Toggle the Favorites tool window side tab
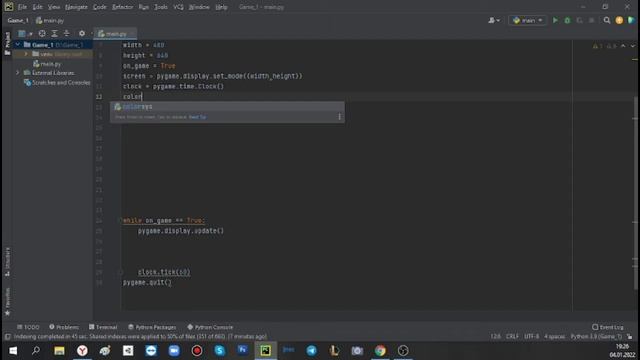The height and width of the screenshot is (360, 640). [x=7, y=302]
